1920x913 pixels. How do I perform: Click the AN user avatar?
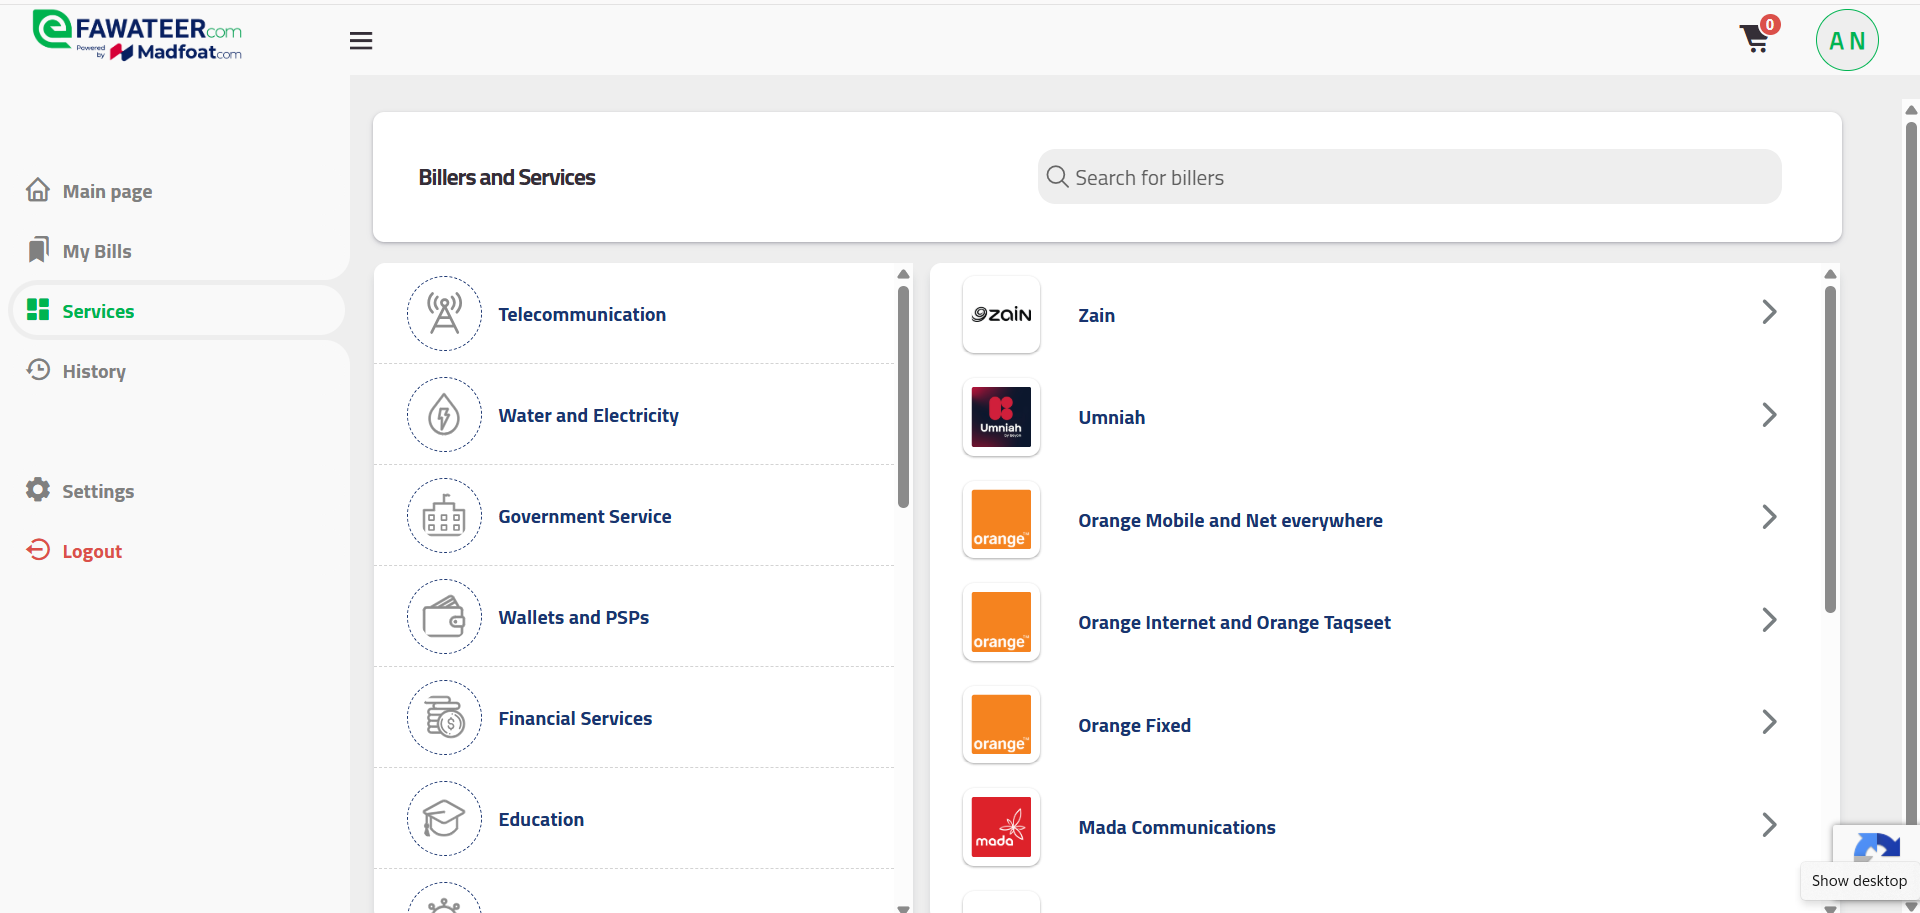coord(1846,41)
